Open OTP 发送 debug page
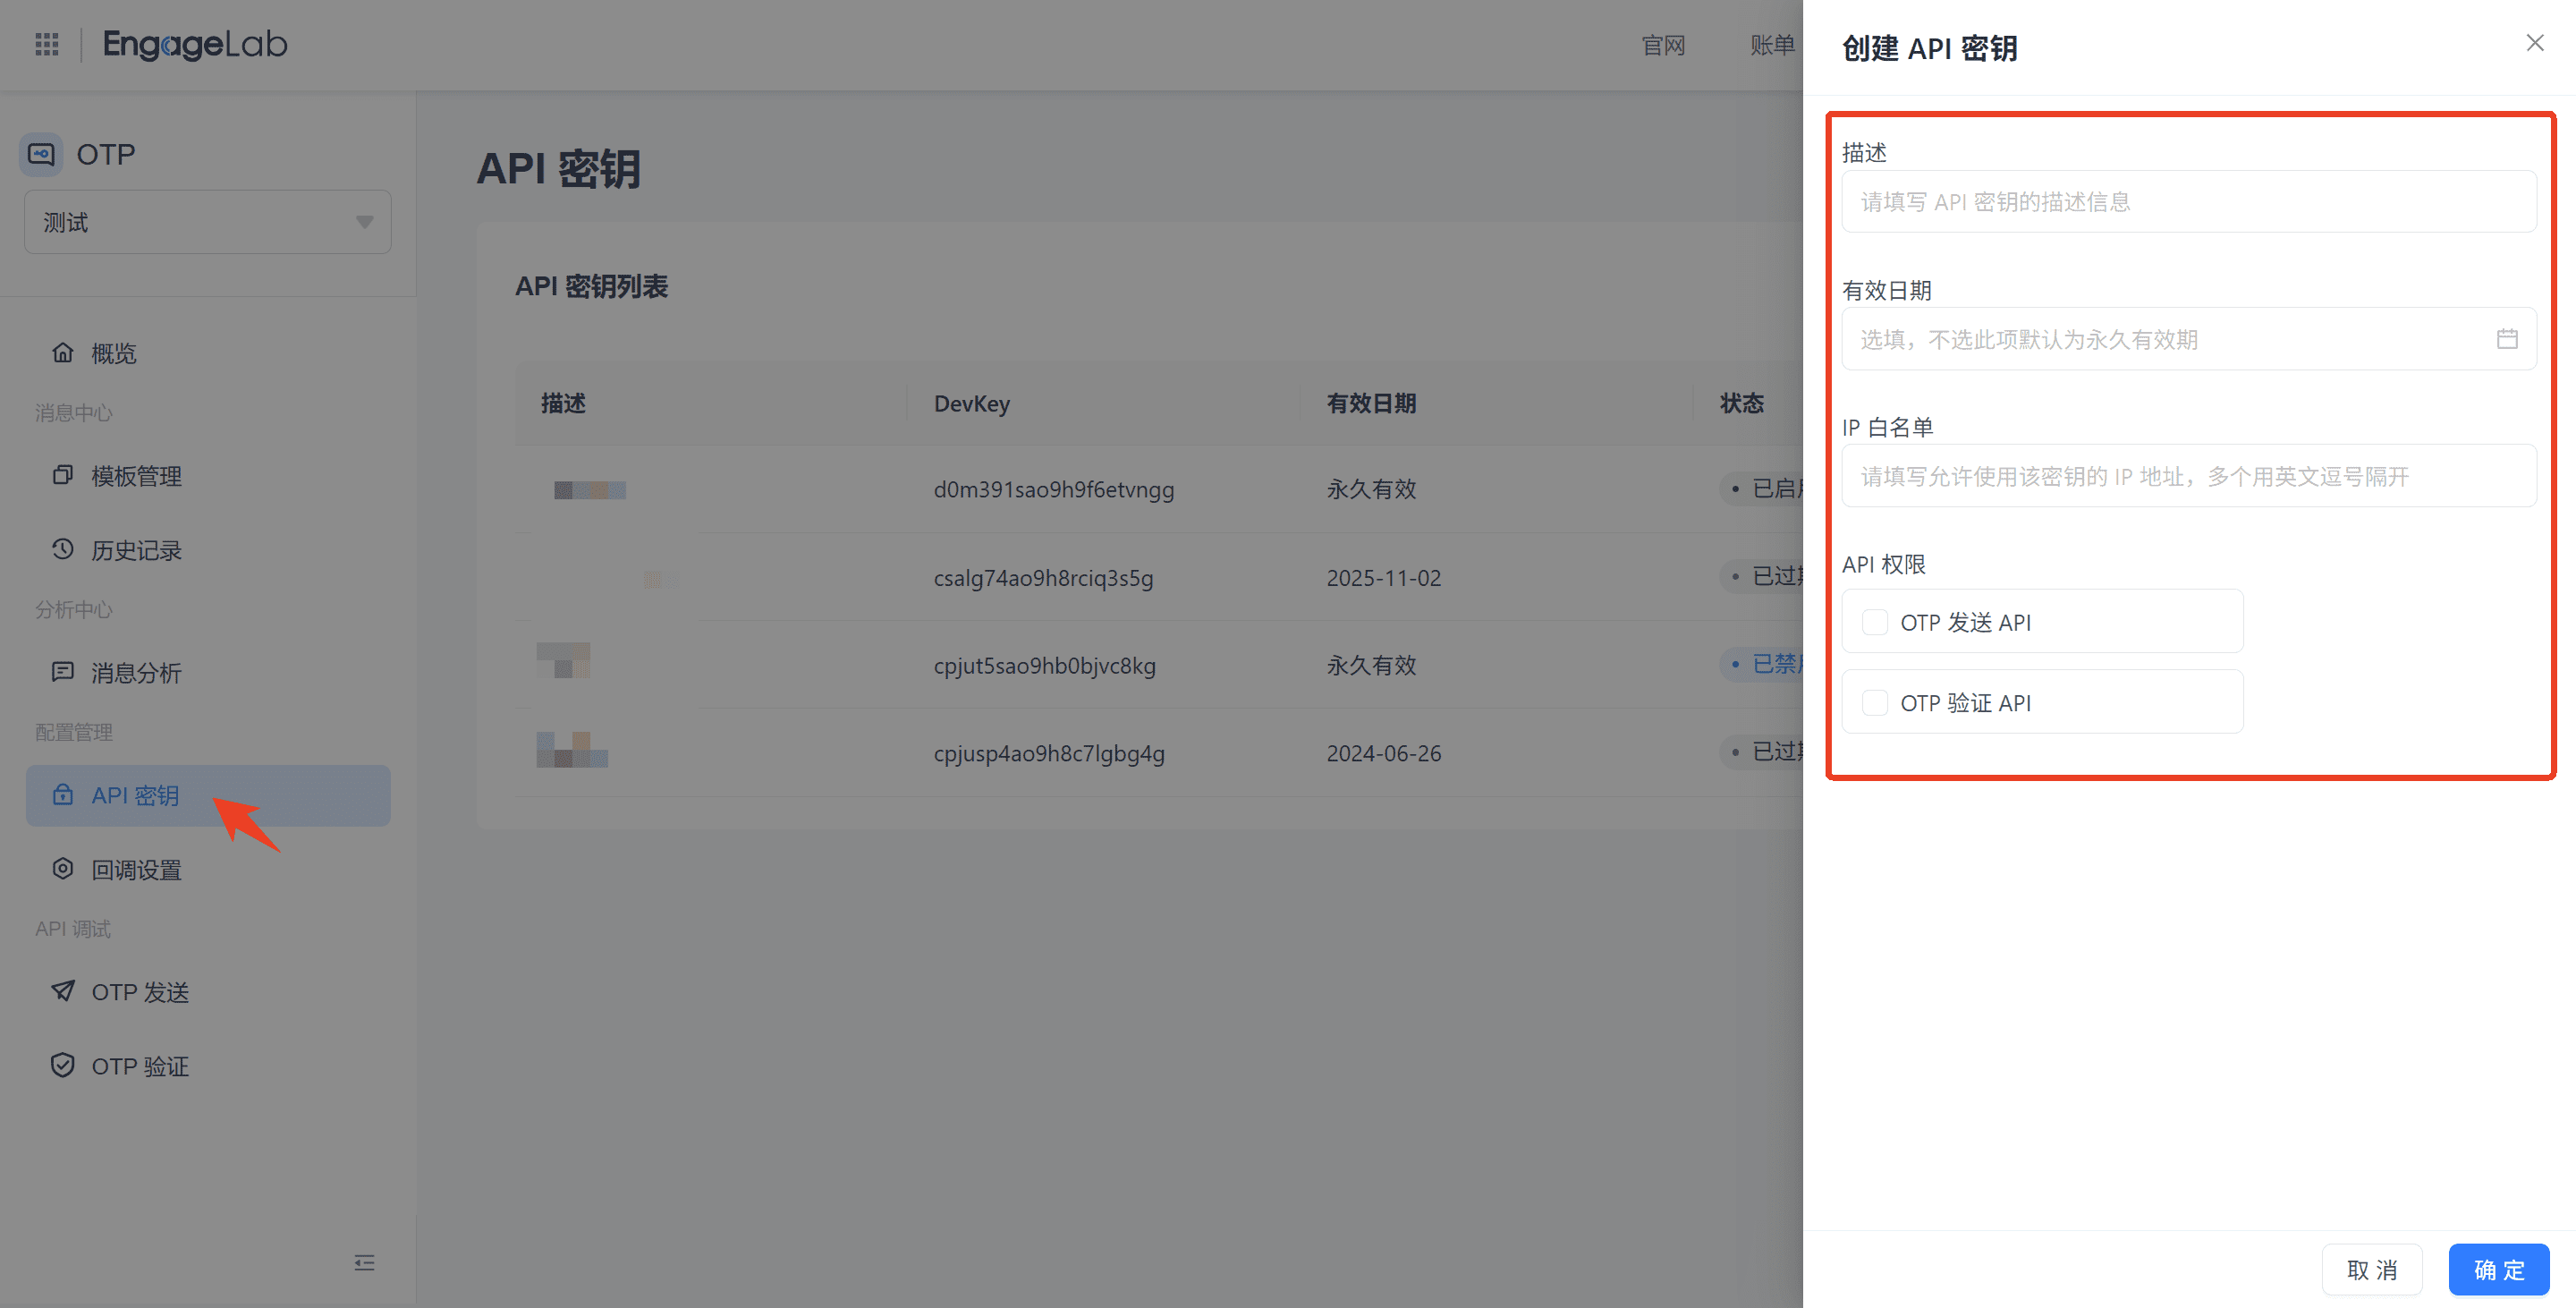This screenshot has width=2576, height=1308. click(141, 992)
